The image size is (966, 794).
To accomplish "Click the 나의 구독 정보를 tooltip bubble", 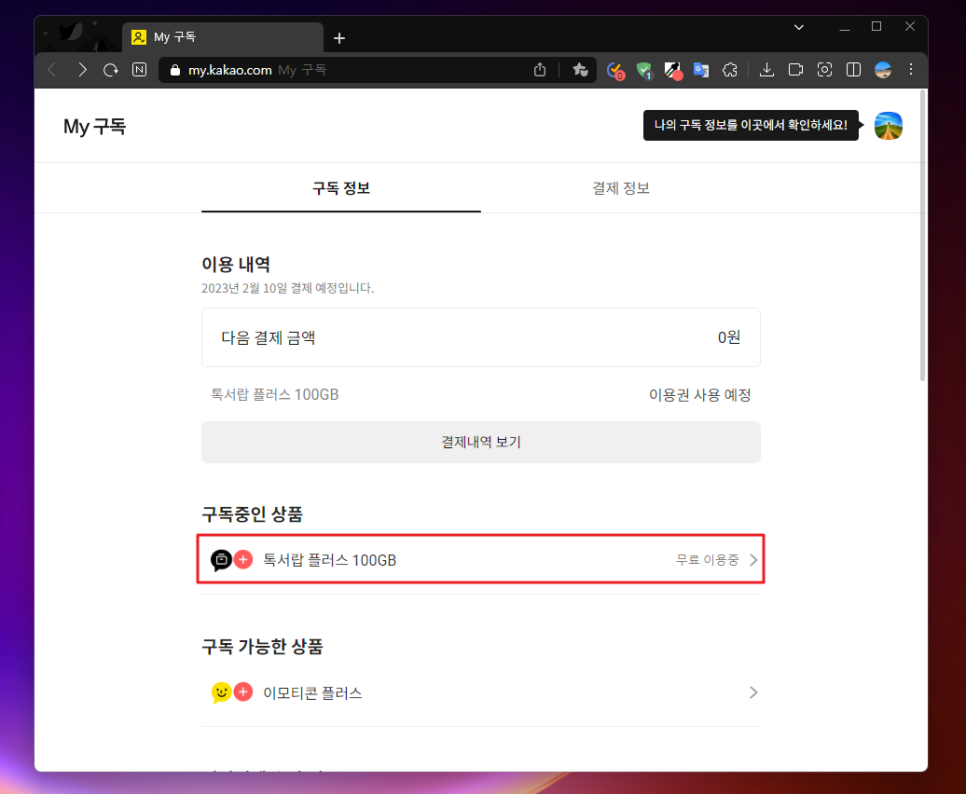I will tap(751, 126).
